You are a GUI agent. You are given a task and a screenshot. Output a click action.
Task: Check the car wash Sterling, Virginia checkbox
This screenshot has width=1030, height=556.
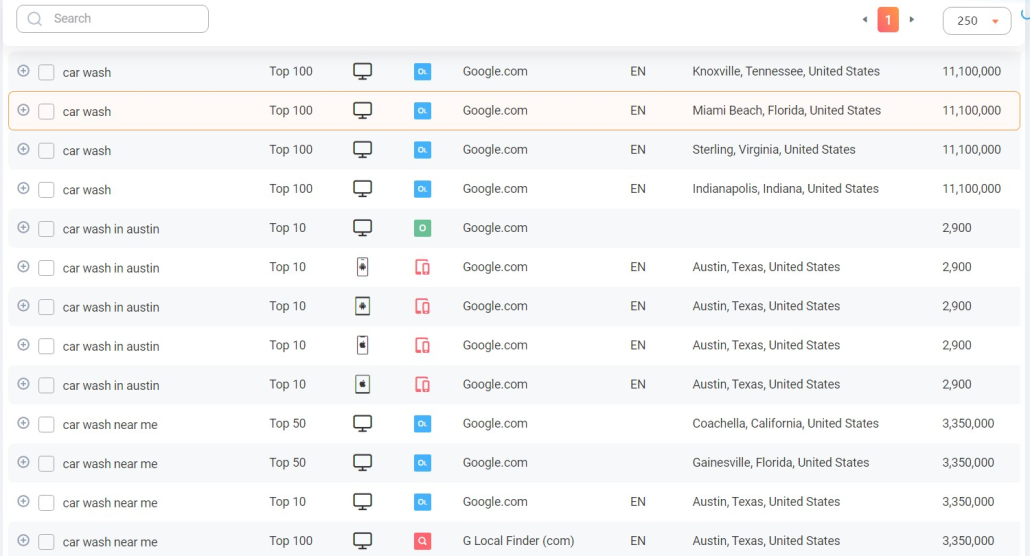pos(46,151)
